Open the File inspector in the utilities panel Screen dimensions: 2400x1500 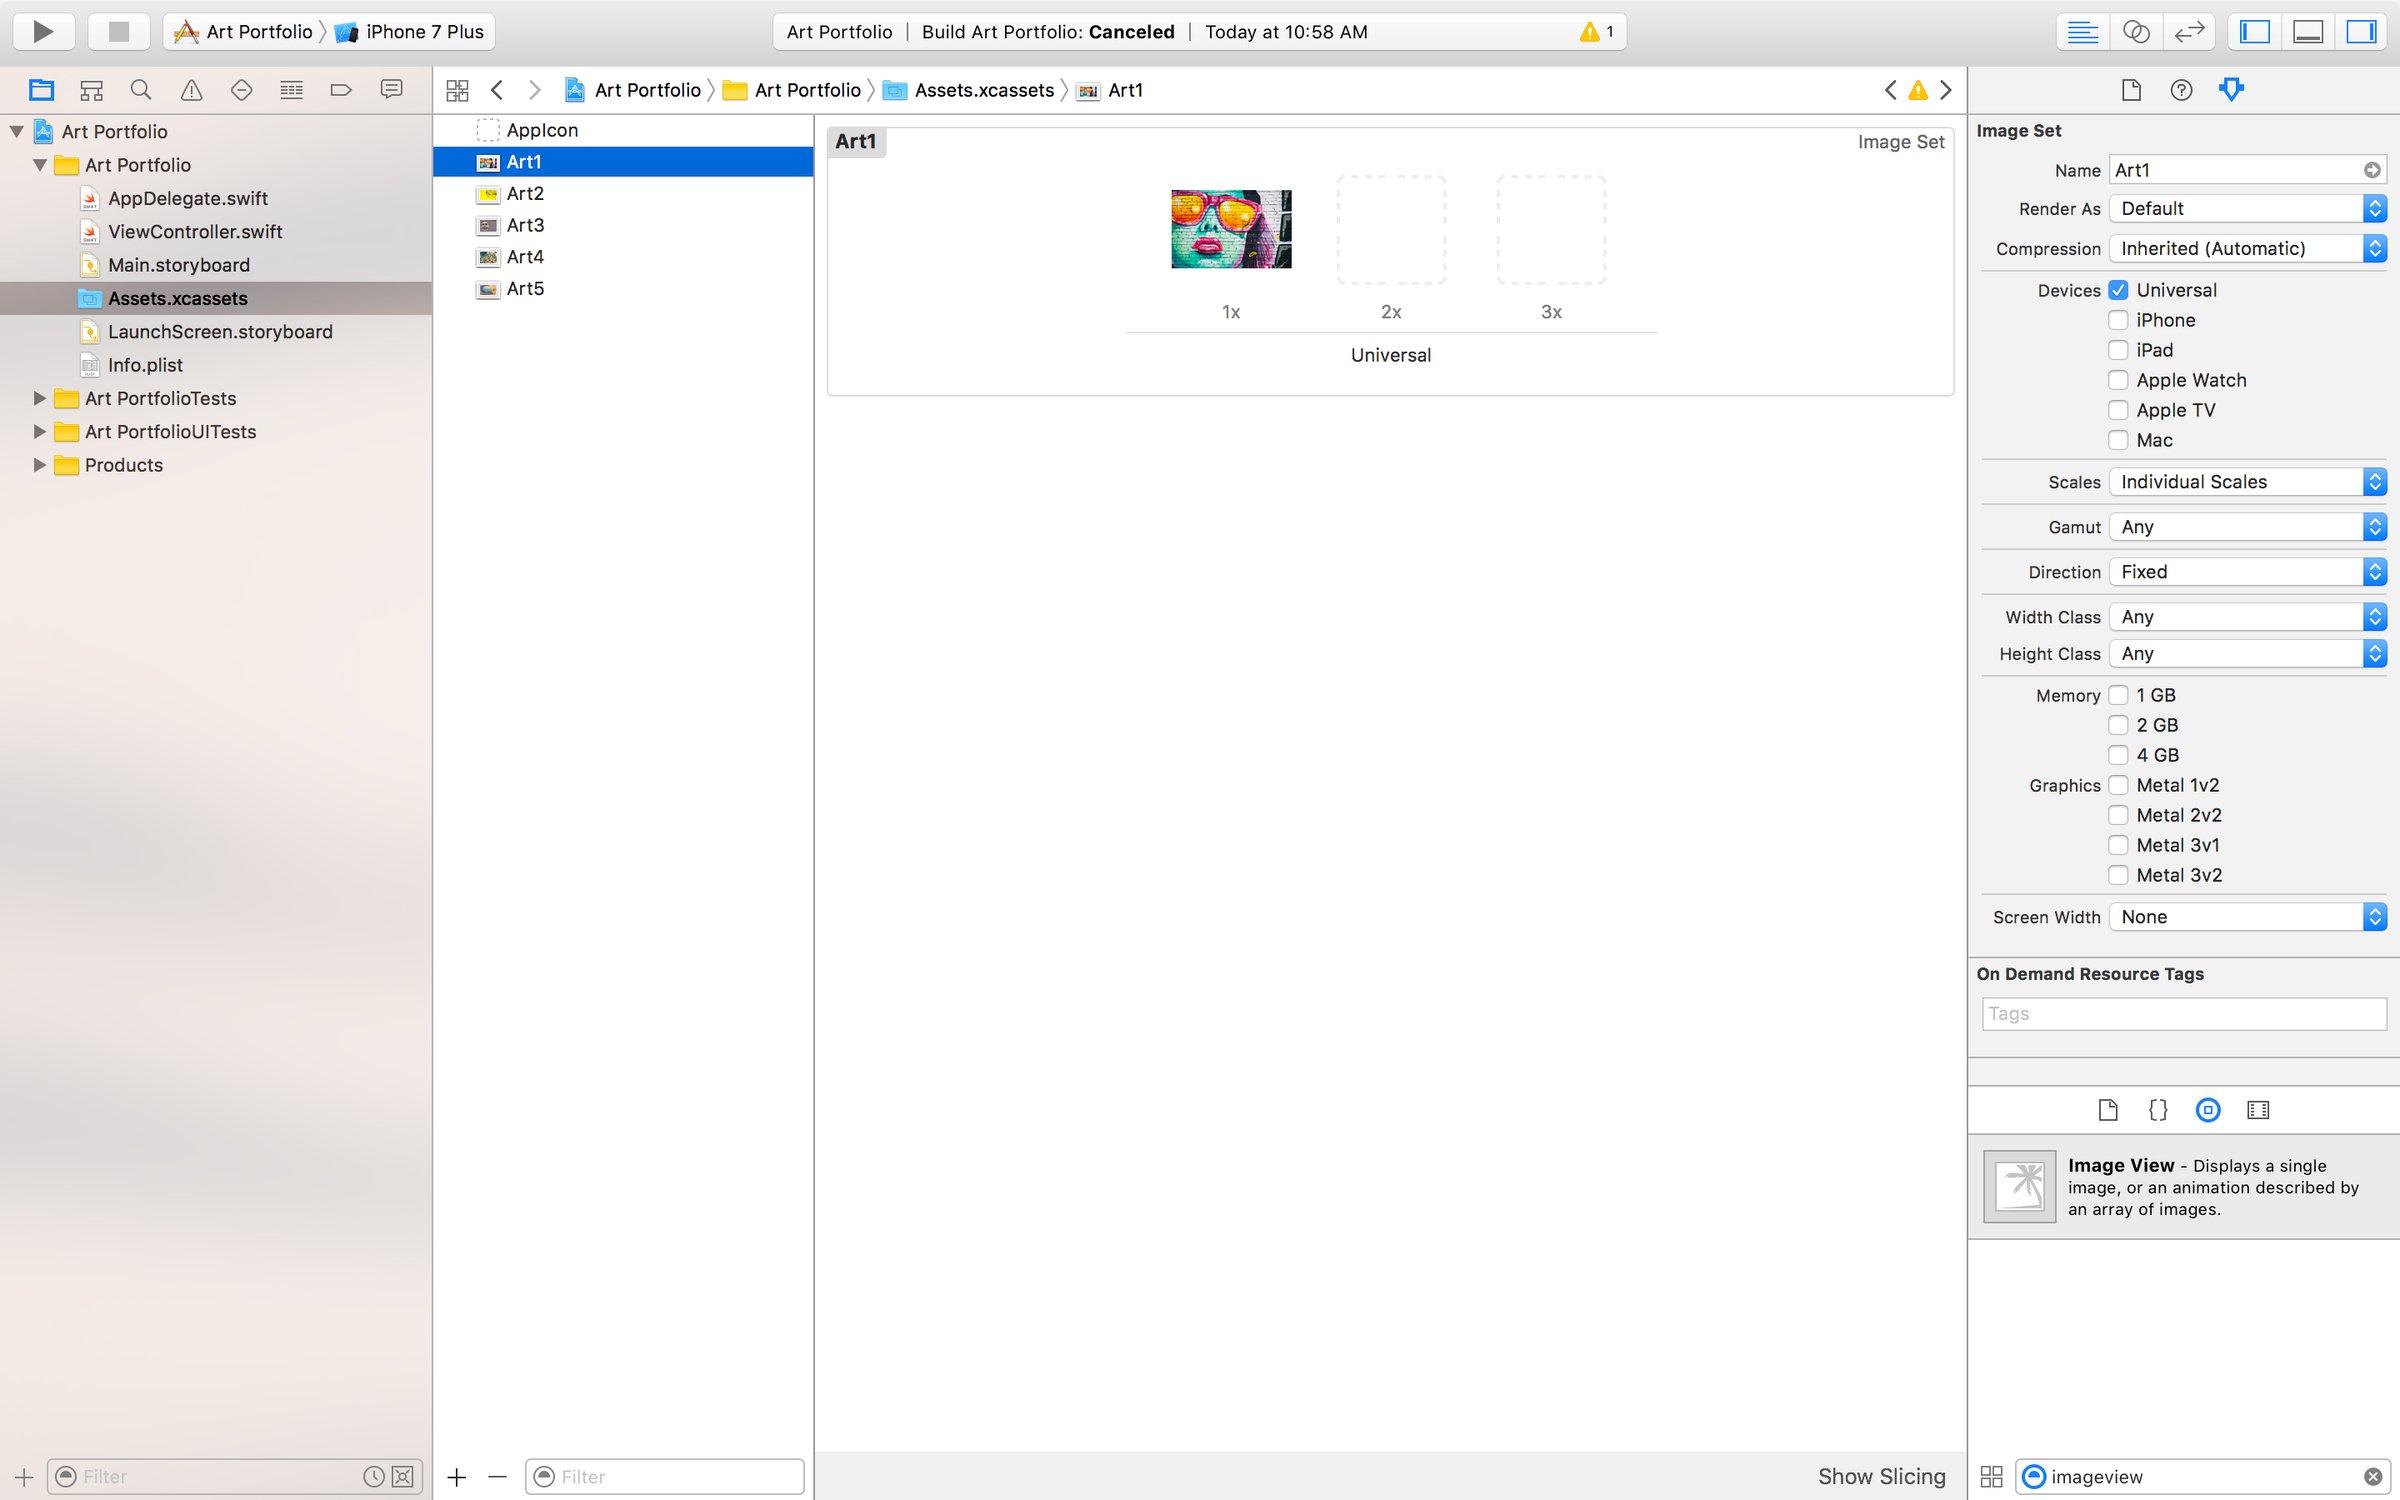point(2131,89)
